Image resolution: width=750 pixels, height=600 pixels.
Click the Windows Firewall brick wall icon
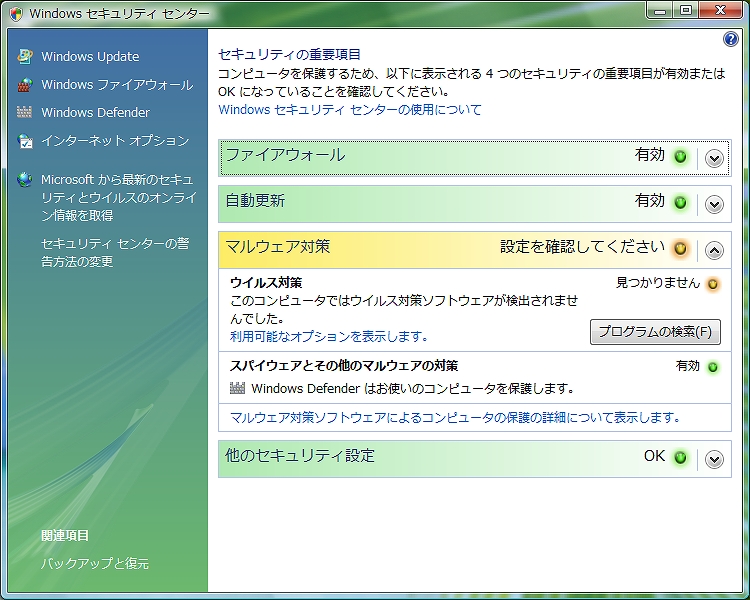click(25, 85)
